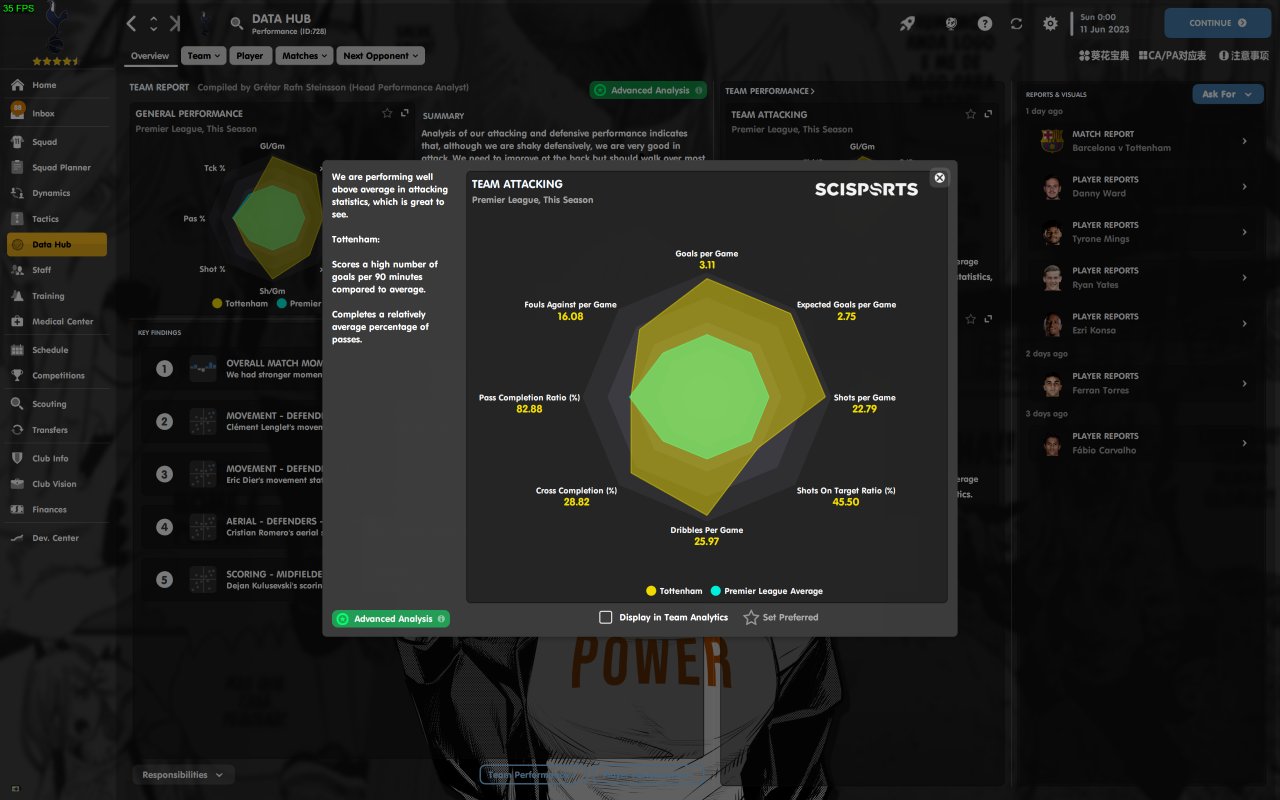Image resolution: width=1280 pixels, height=800 pixels.
Task: Open the Responsibilities dropdown
Action: pos(183,775)
